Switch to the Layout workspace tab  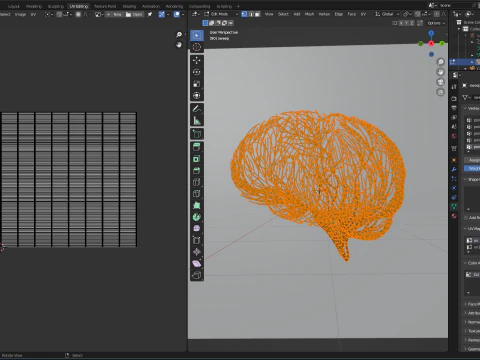(x=14, y=6)
